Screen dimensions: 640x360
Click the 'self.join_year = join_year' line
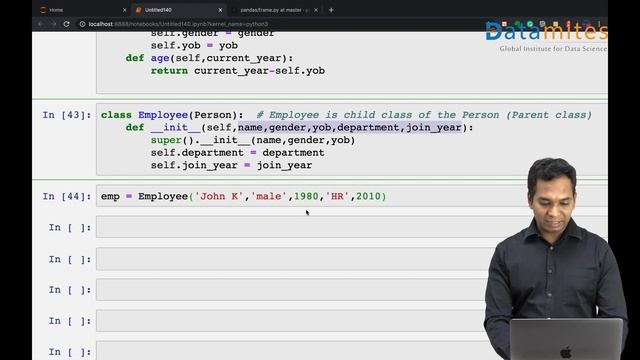click(231, 165)
